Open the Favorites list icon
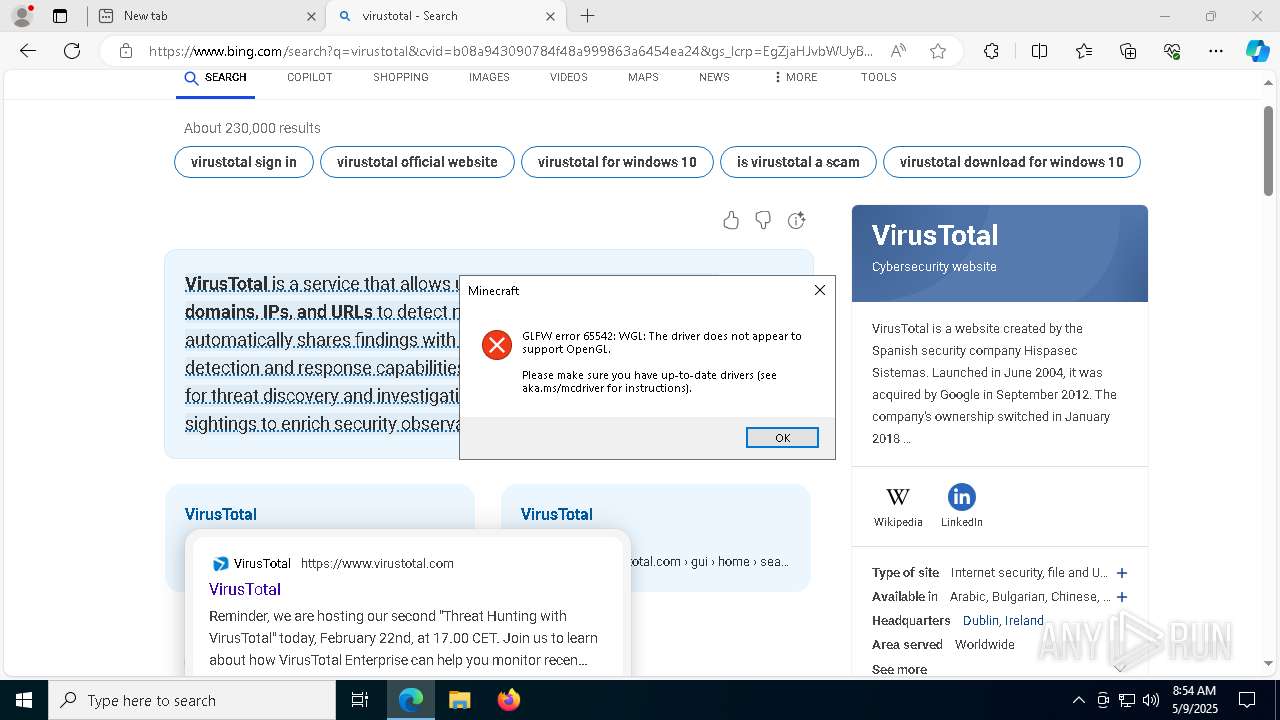1280x720 pixels. pos(1084,51)
